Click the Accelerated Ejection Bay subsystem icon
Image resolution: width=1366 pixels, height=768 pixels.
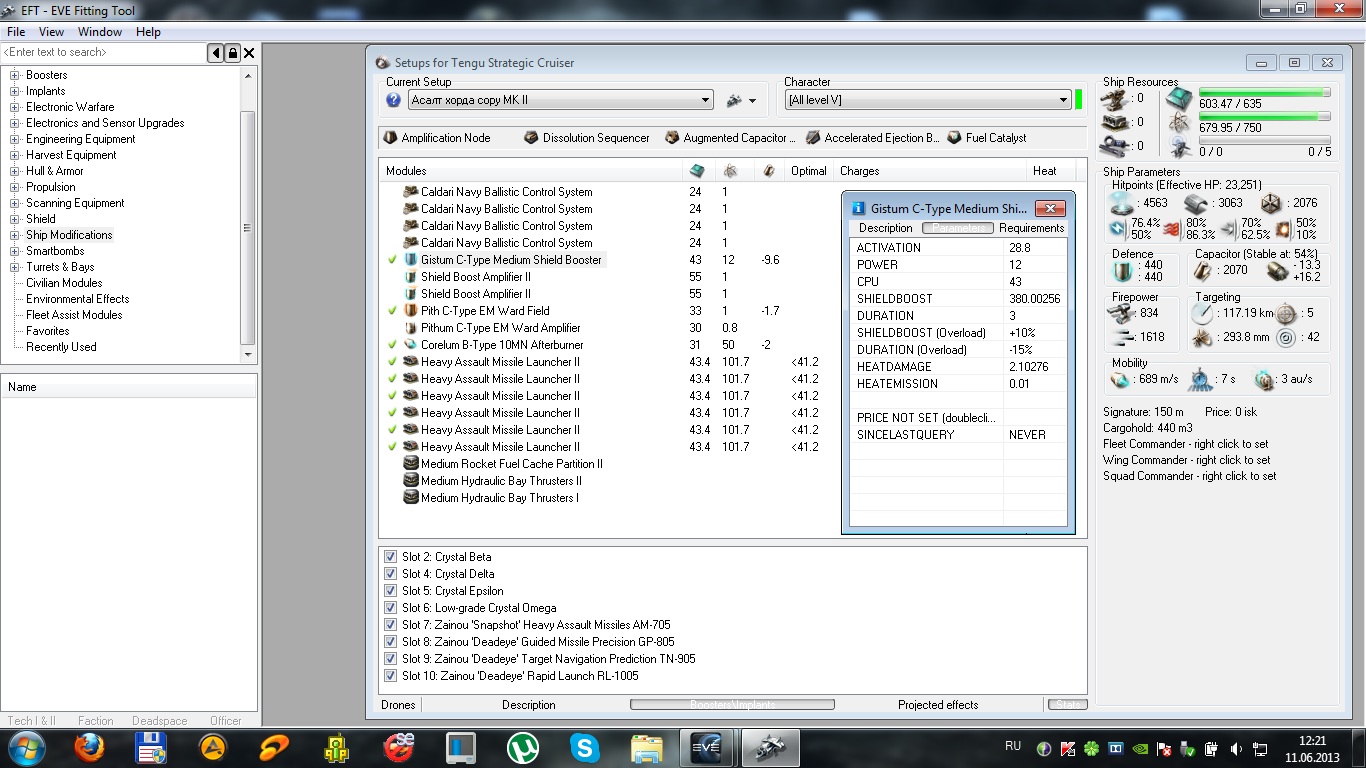click(x=813, y=138)
